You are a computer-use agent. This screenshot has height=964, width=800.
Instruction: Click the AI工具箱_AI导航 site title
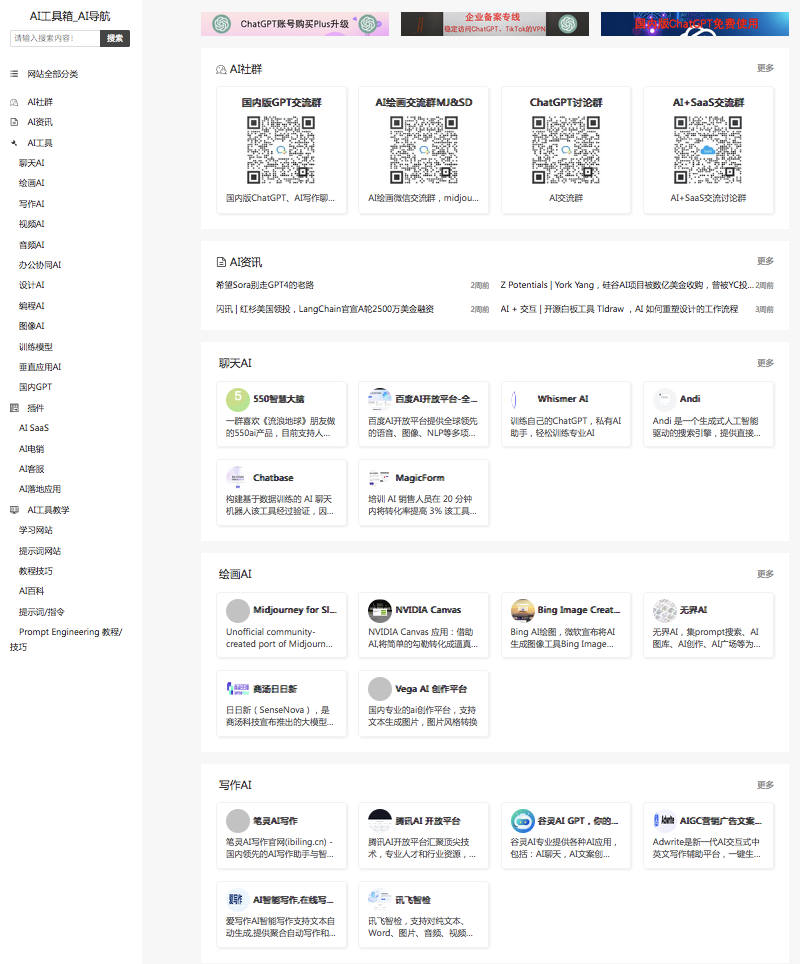[70, 16]
